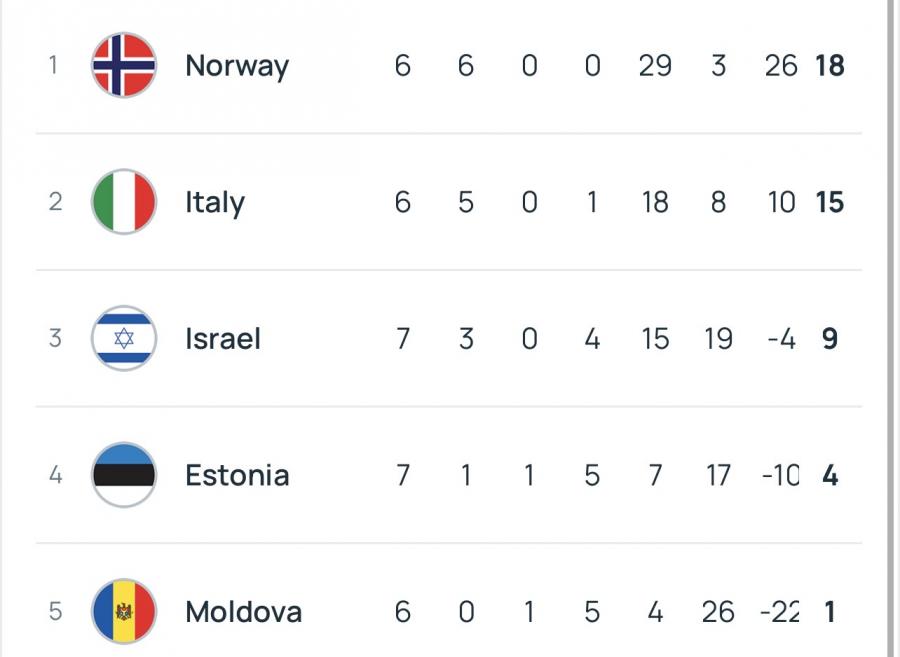The height and width of the screenshot is (657, 900).
Task: Click the Estonia flag icon
Action: pos(124,475)
